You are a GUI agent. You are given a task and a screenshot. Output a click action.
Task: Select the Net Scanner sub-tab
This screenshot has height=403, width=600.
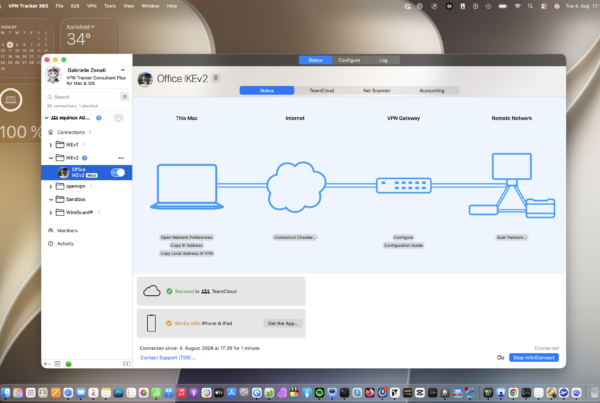point(377,90)
